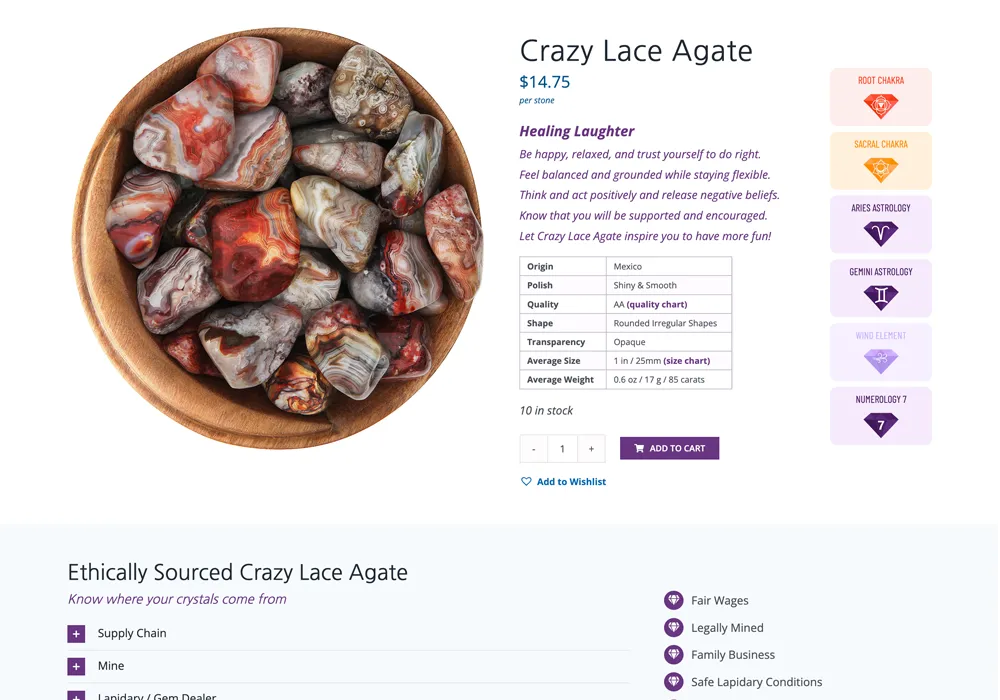Screen dimensions: 1000x700
Task: Decrease the quantity with the minus stepper
Action: (533, 448)
